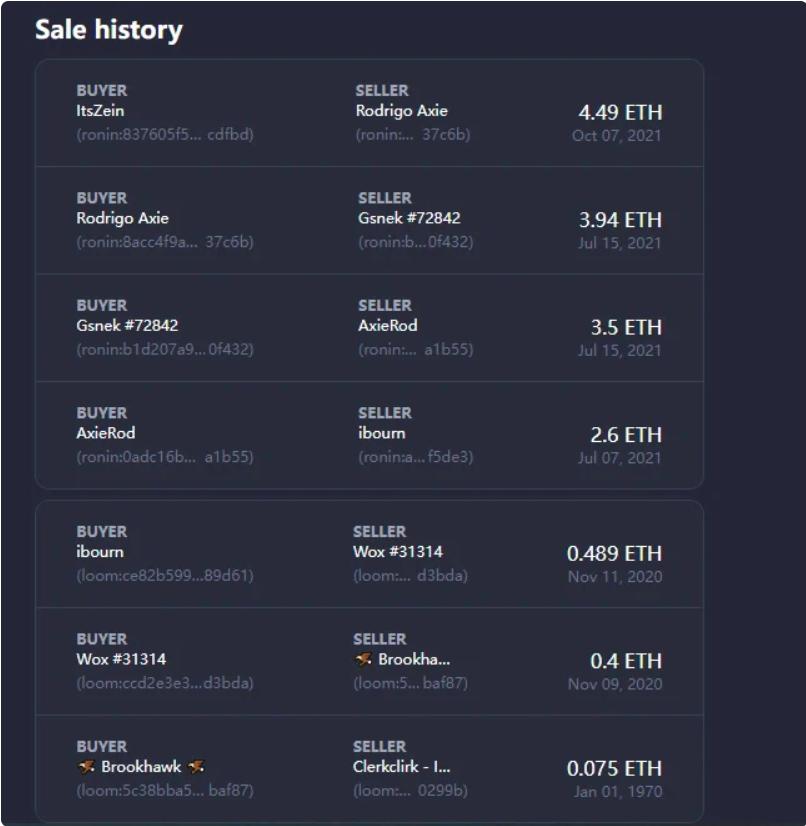Click right hawk icon after buyer Brookhawk
Viewport: 806px width, 826px height.
click(195, 766)
